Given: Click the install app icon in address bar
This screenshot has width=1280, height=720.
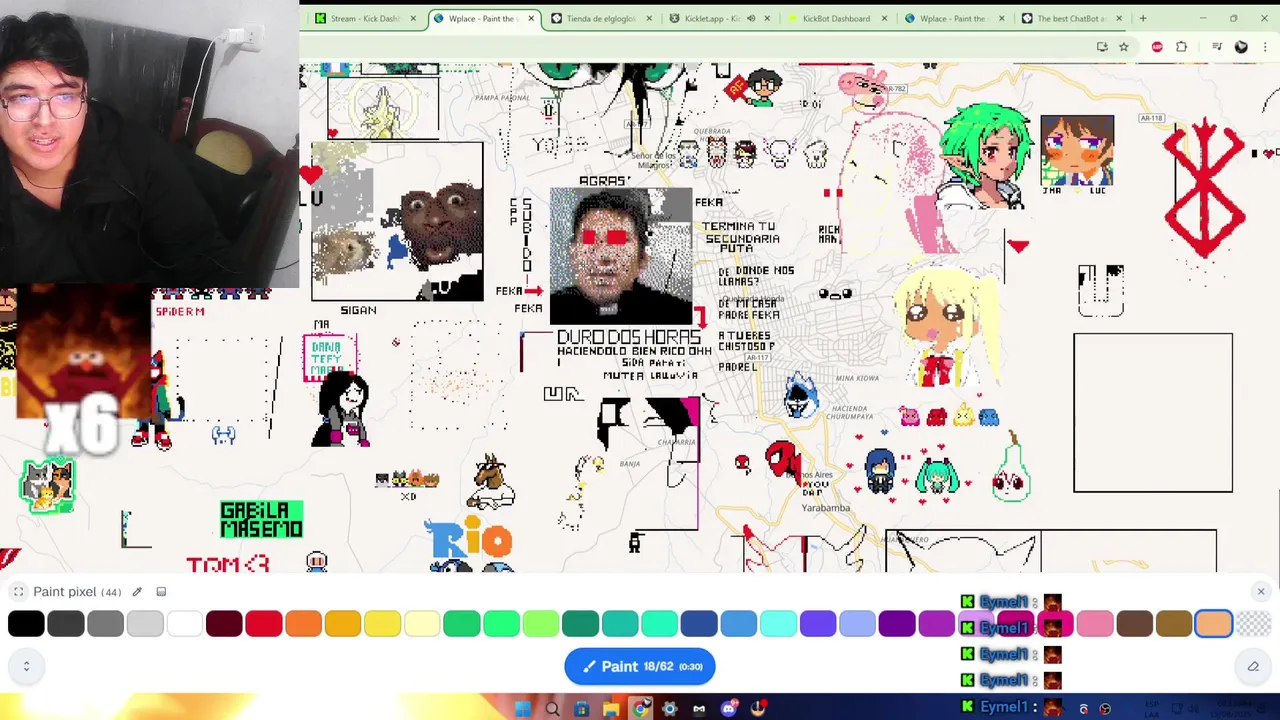Looking at the screenshot, I should pyautogui.click(x=1102, y=47).
